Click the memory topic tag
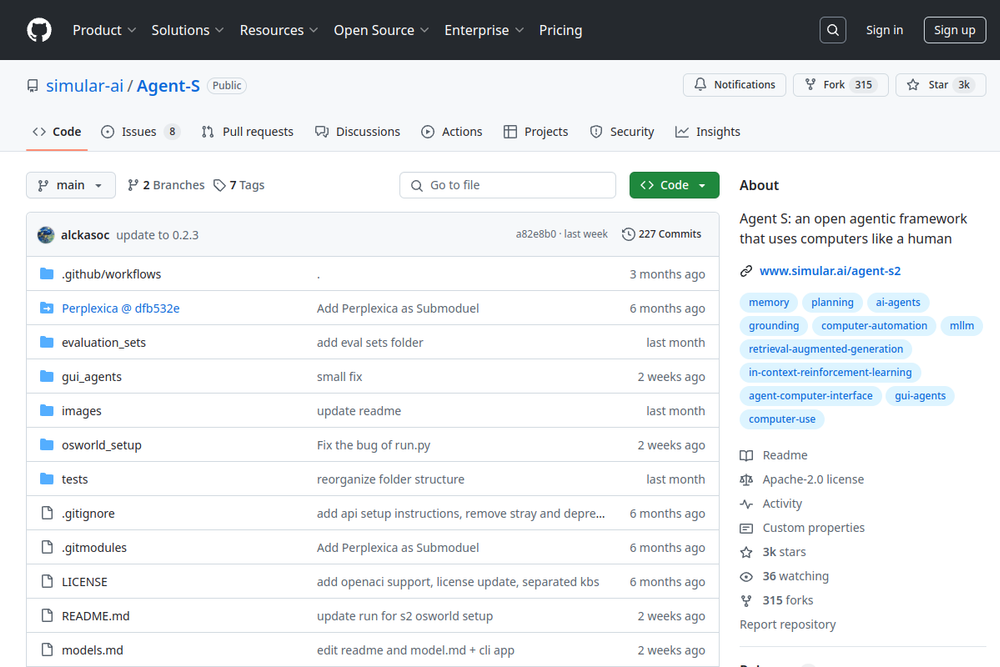 pos(768,302)
